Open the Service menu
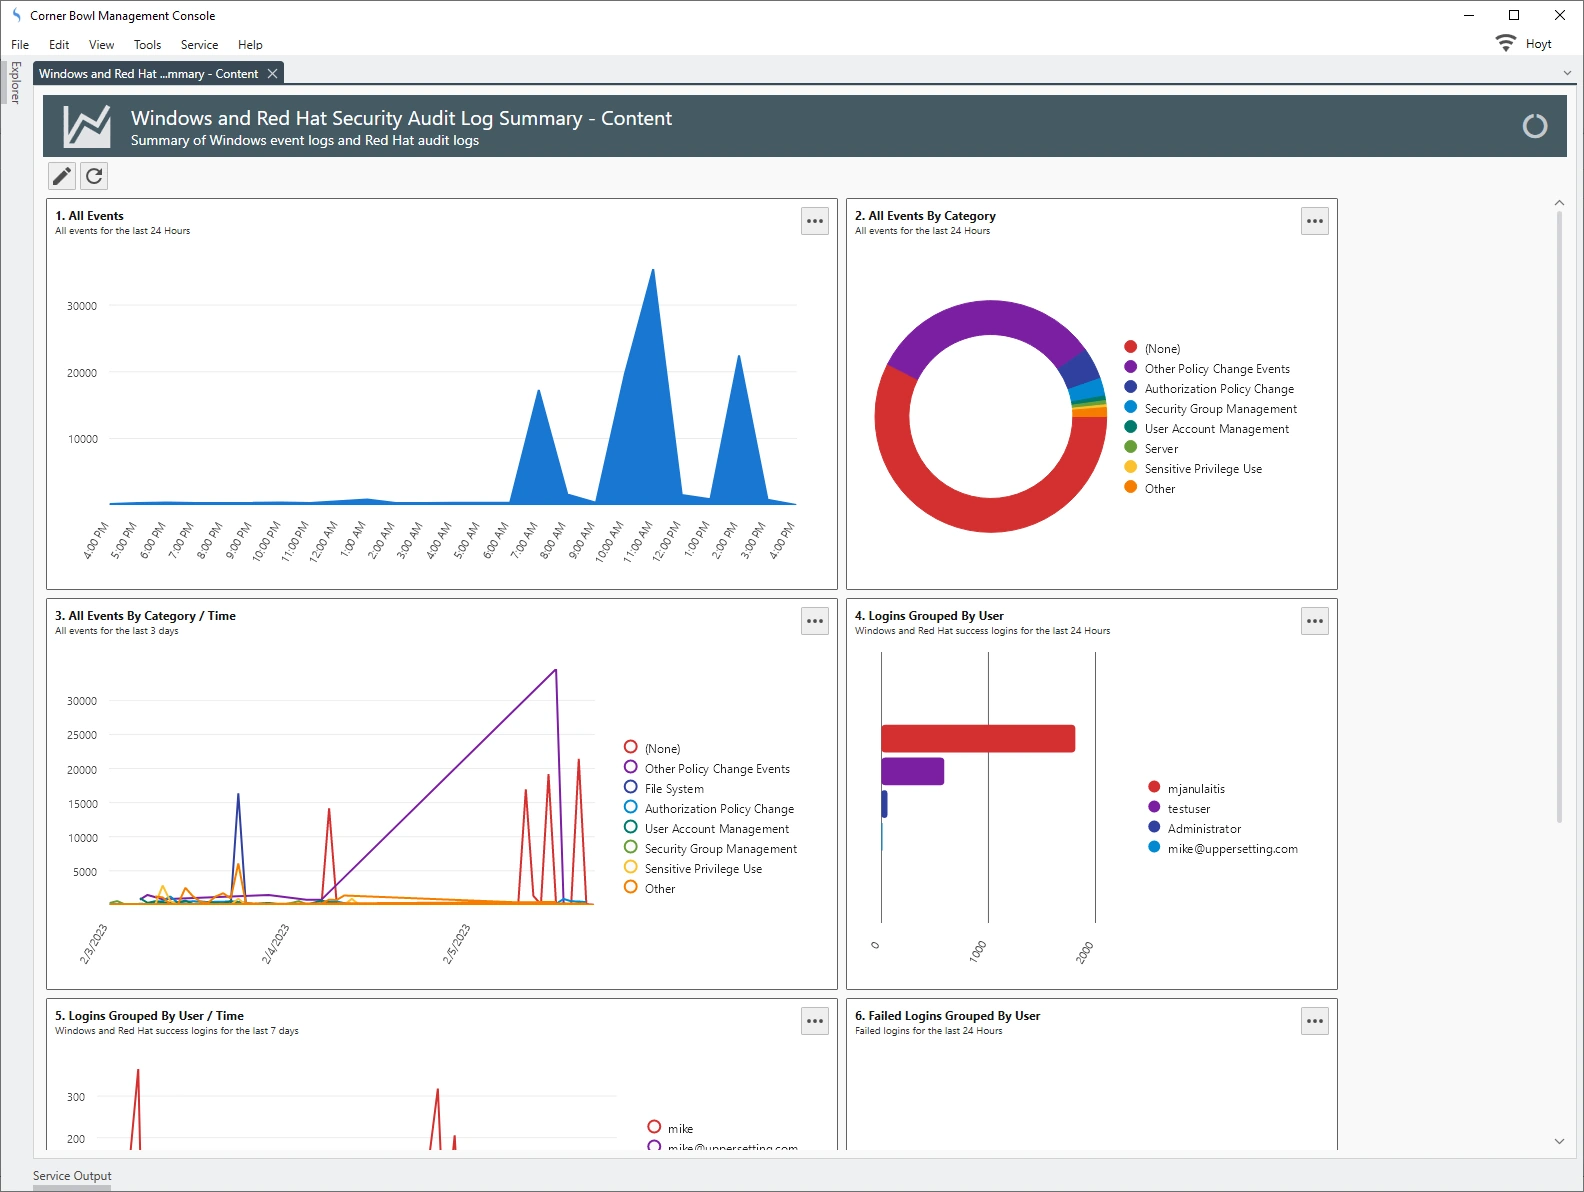 pos(199,45)
